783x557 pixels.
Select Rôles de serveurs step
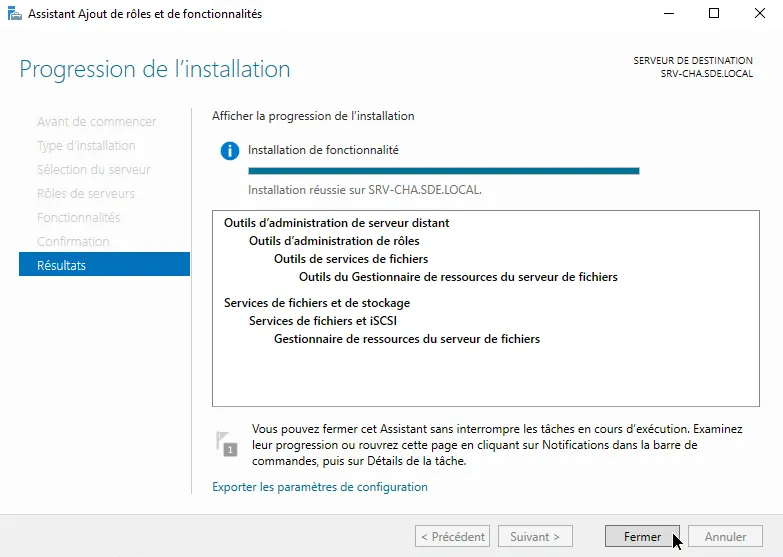click(85, 193)
